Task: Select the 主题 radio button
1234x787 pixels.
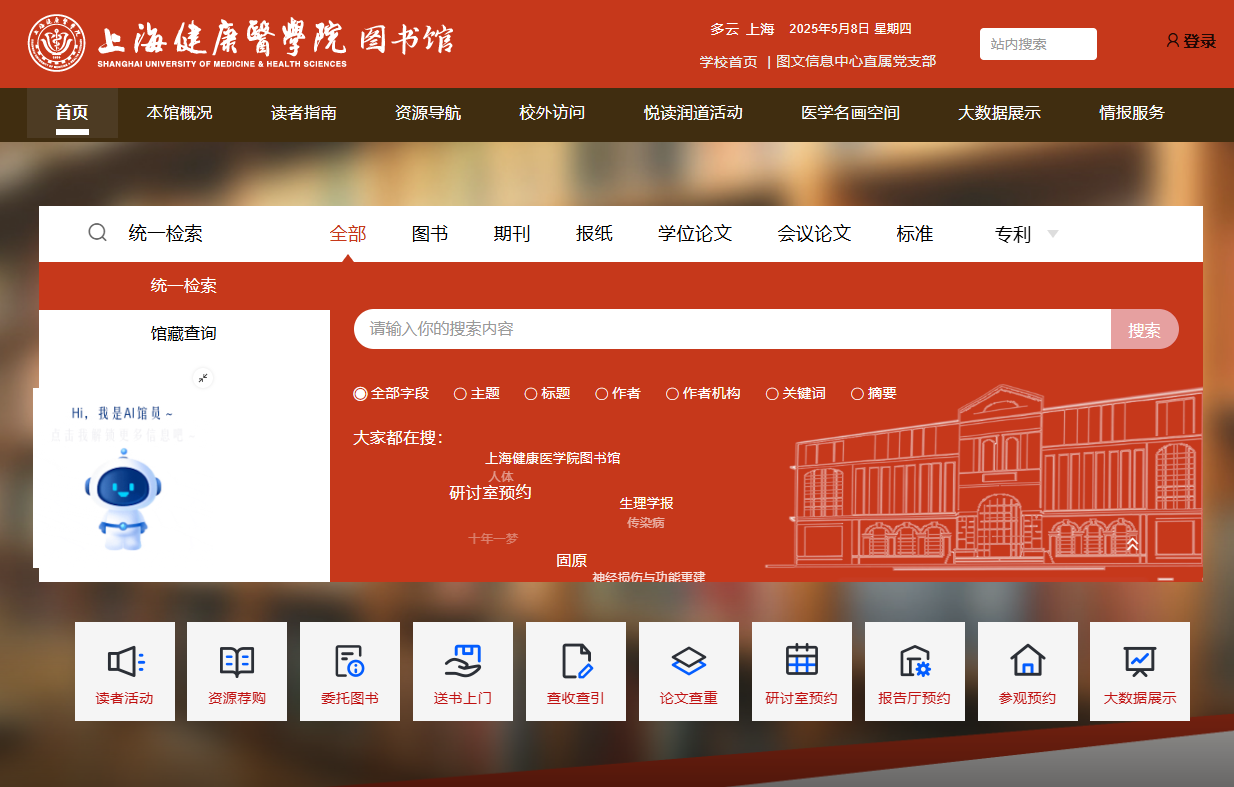Action: click(x=460, y=394)
